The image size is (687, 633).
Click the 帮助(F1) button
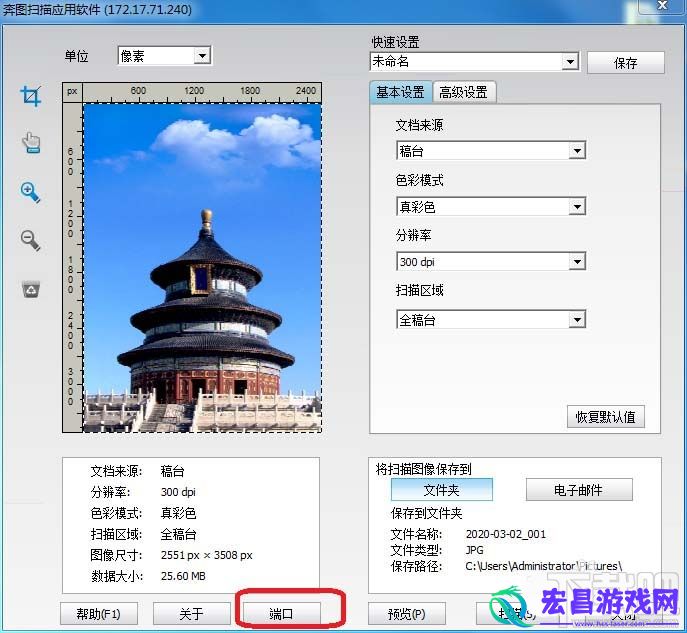pos(99,614)
